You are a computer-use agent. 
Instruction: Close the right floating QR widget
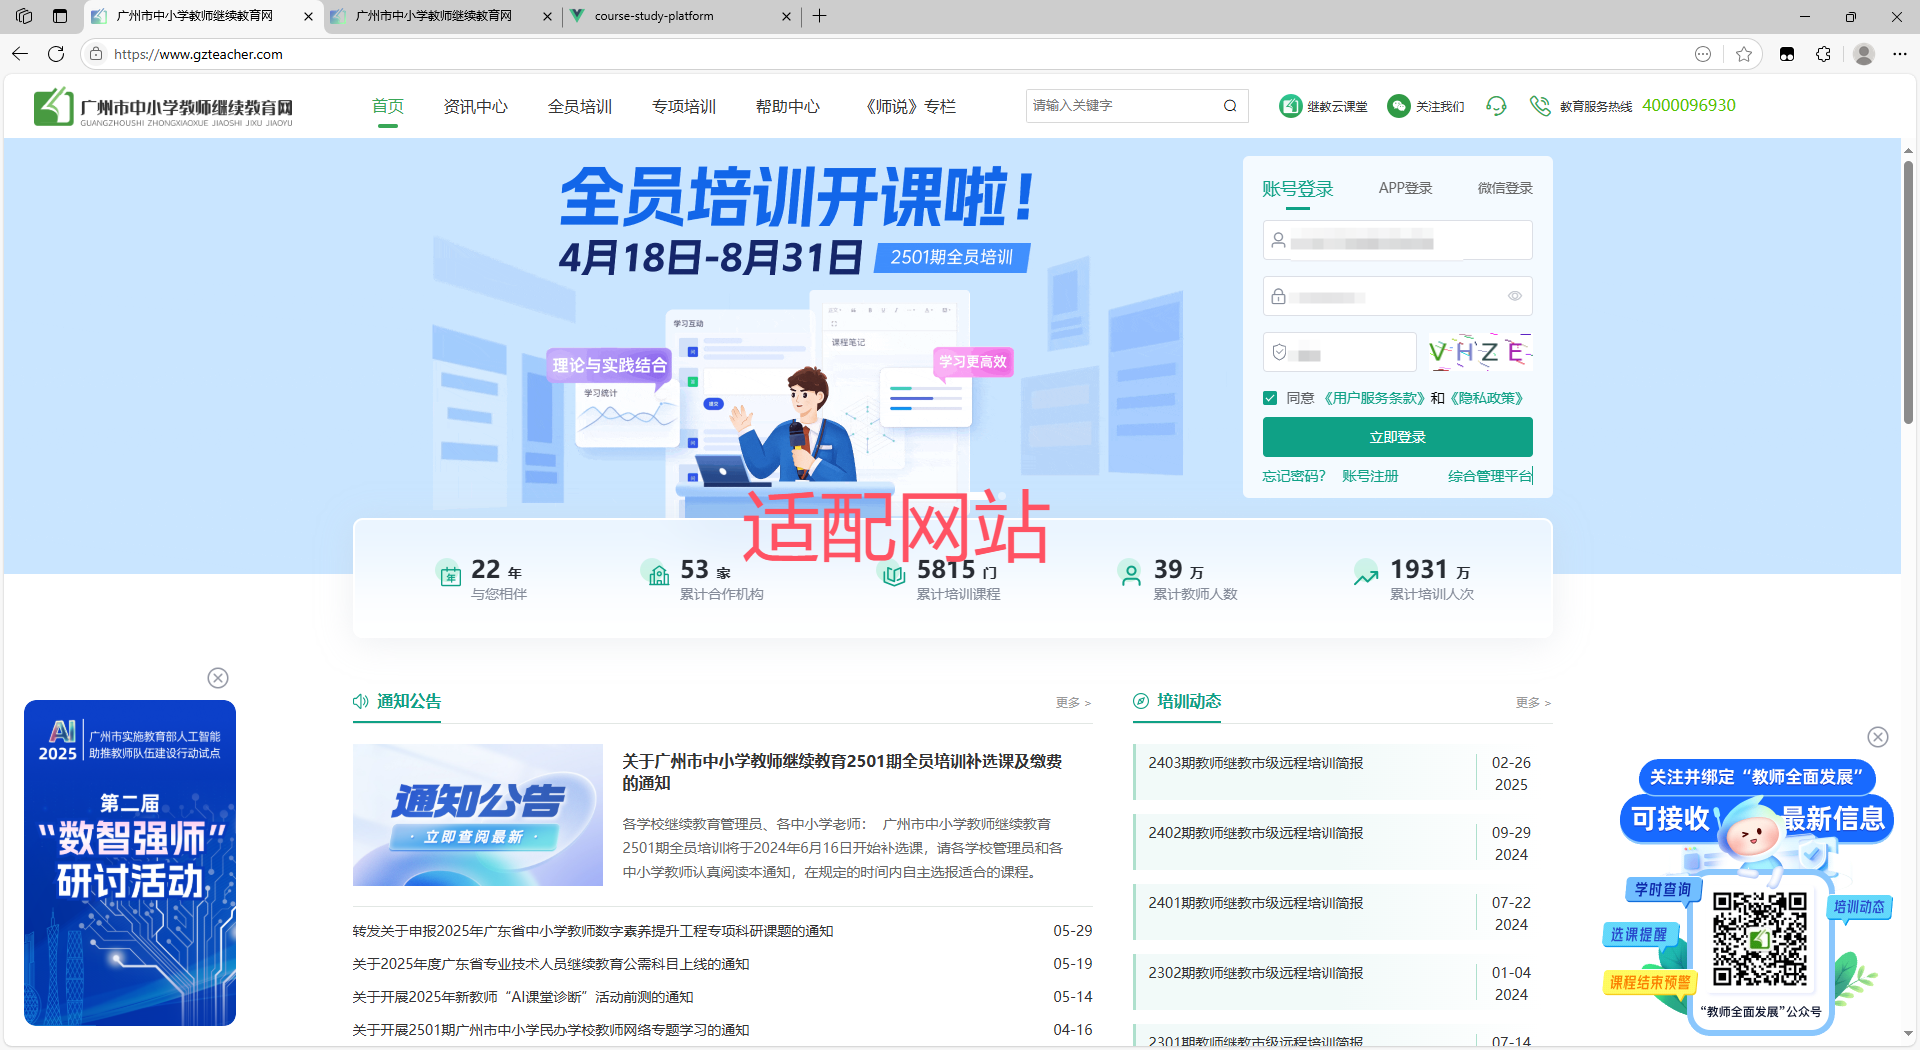(x=1878, y=737)
